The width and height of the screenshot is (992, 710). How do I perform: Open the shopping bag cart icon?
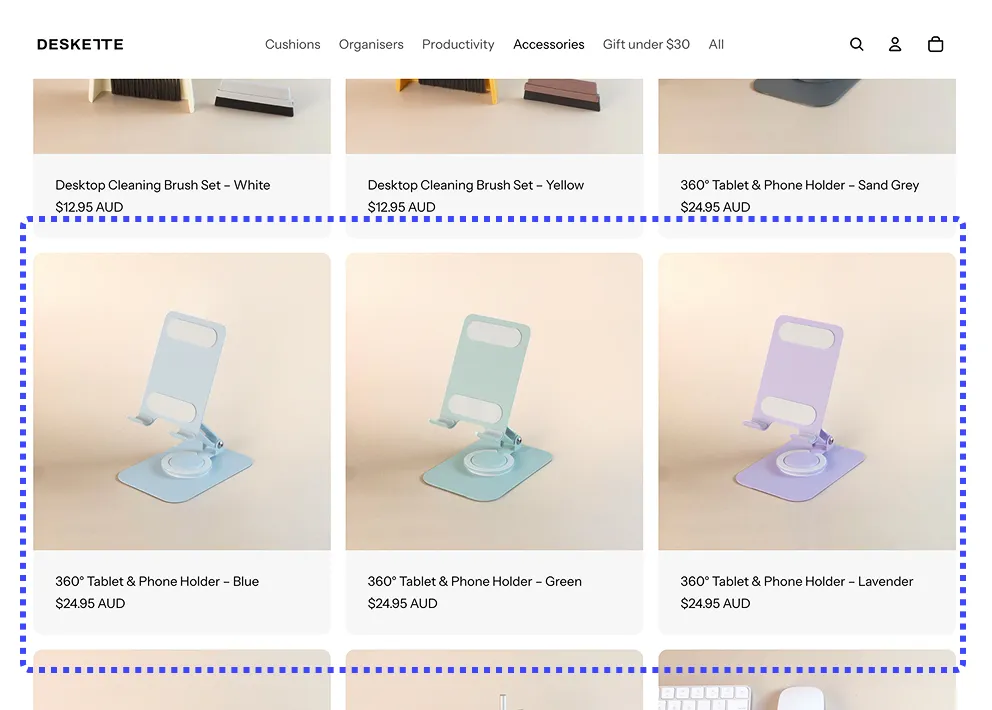(936, 44)
